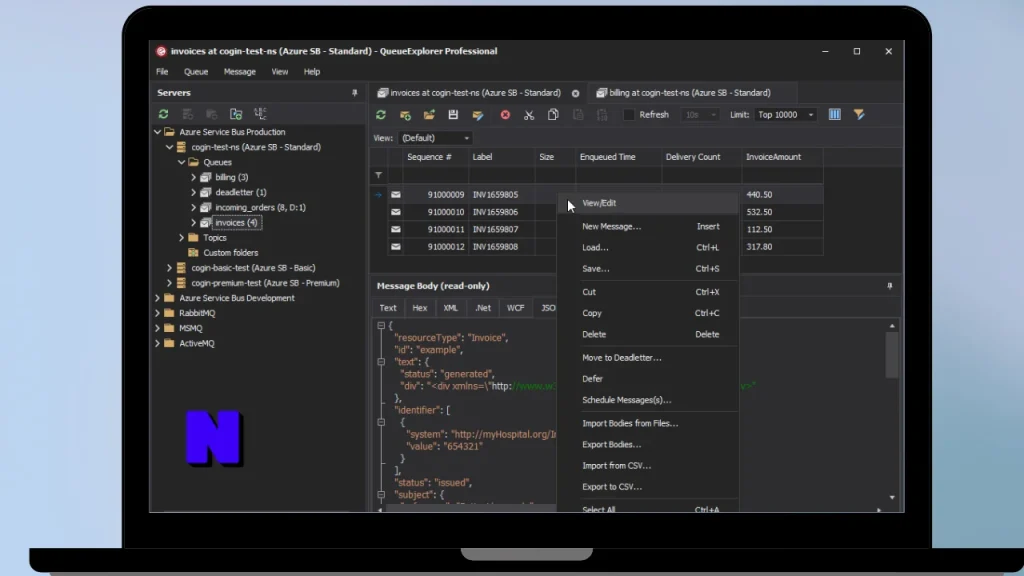Close the invoices tab with its X icon
The width and height of the screenshot is (1024, 576).
pyautogui.click(x=575, y=93)
